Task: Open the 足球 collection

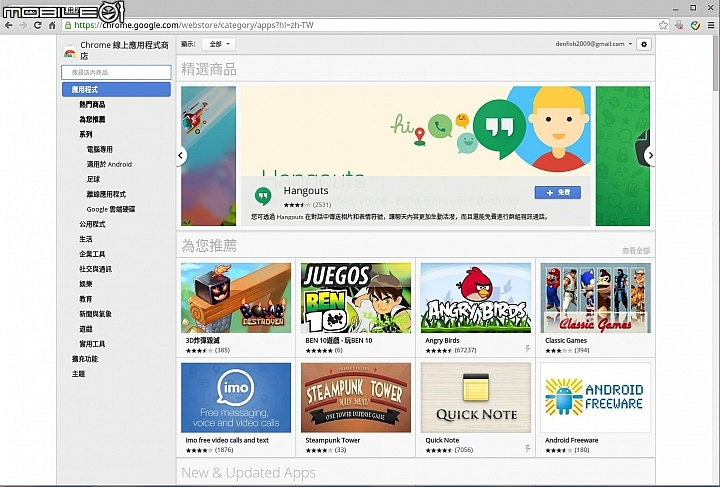Action: click(93, 179)
